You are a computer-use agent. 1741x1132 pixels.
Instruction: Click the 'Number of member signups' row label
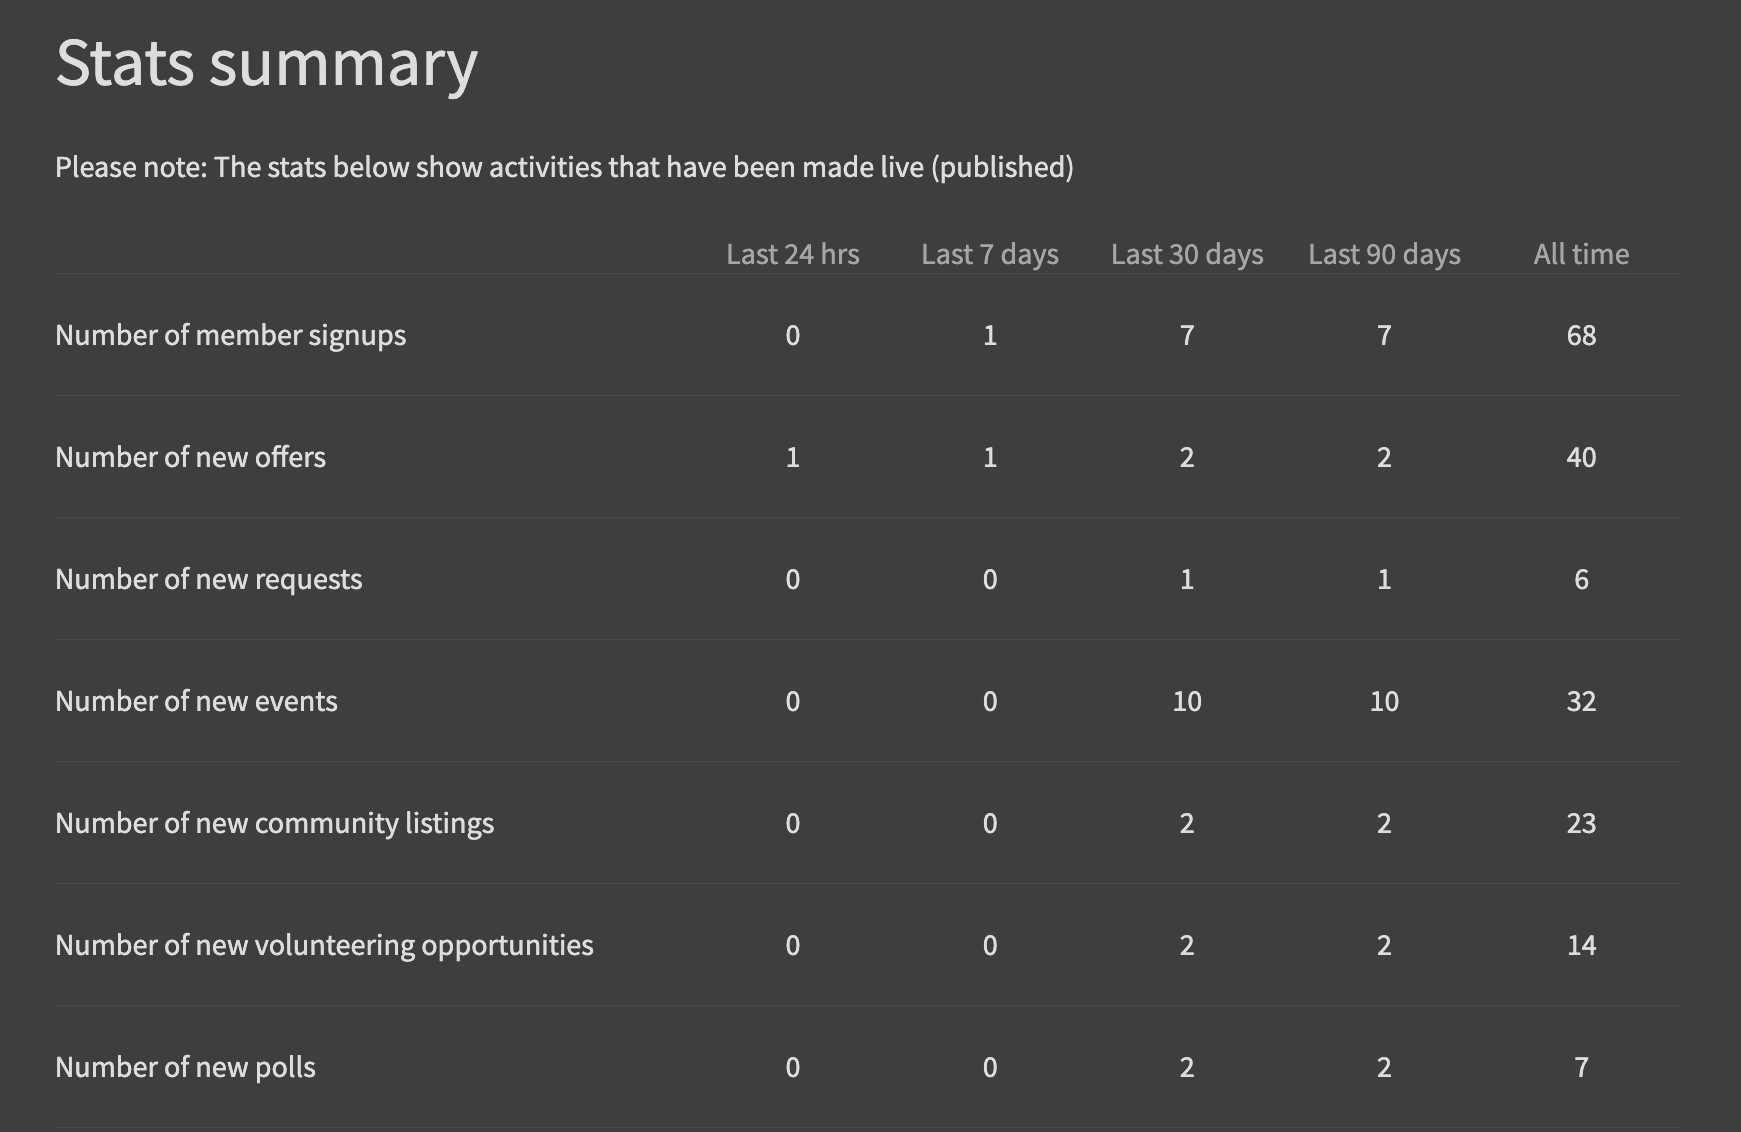pos(230,335)
